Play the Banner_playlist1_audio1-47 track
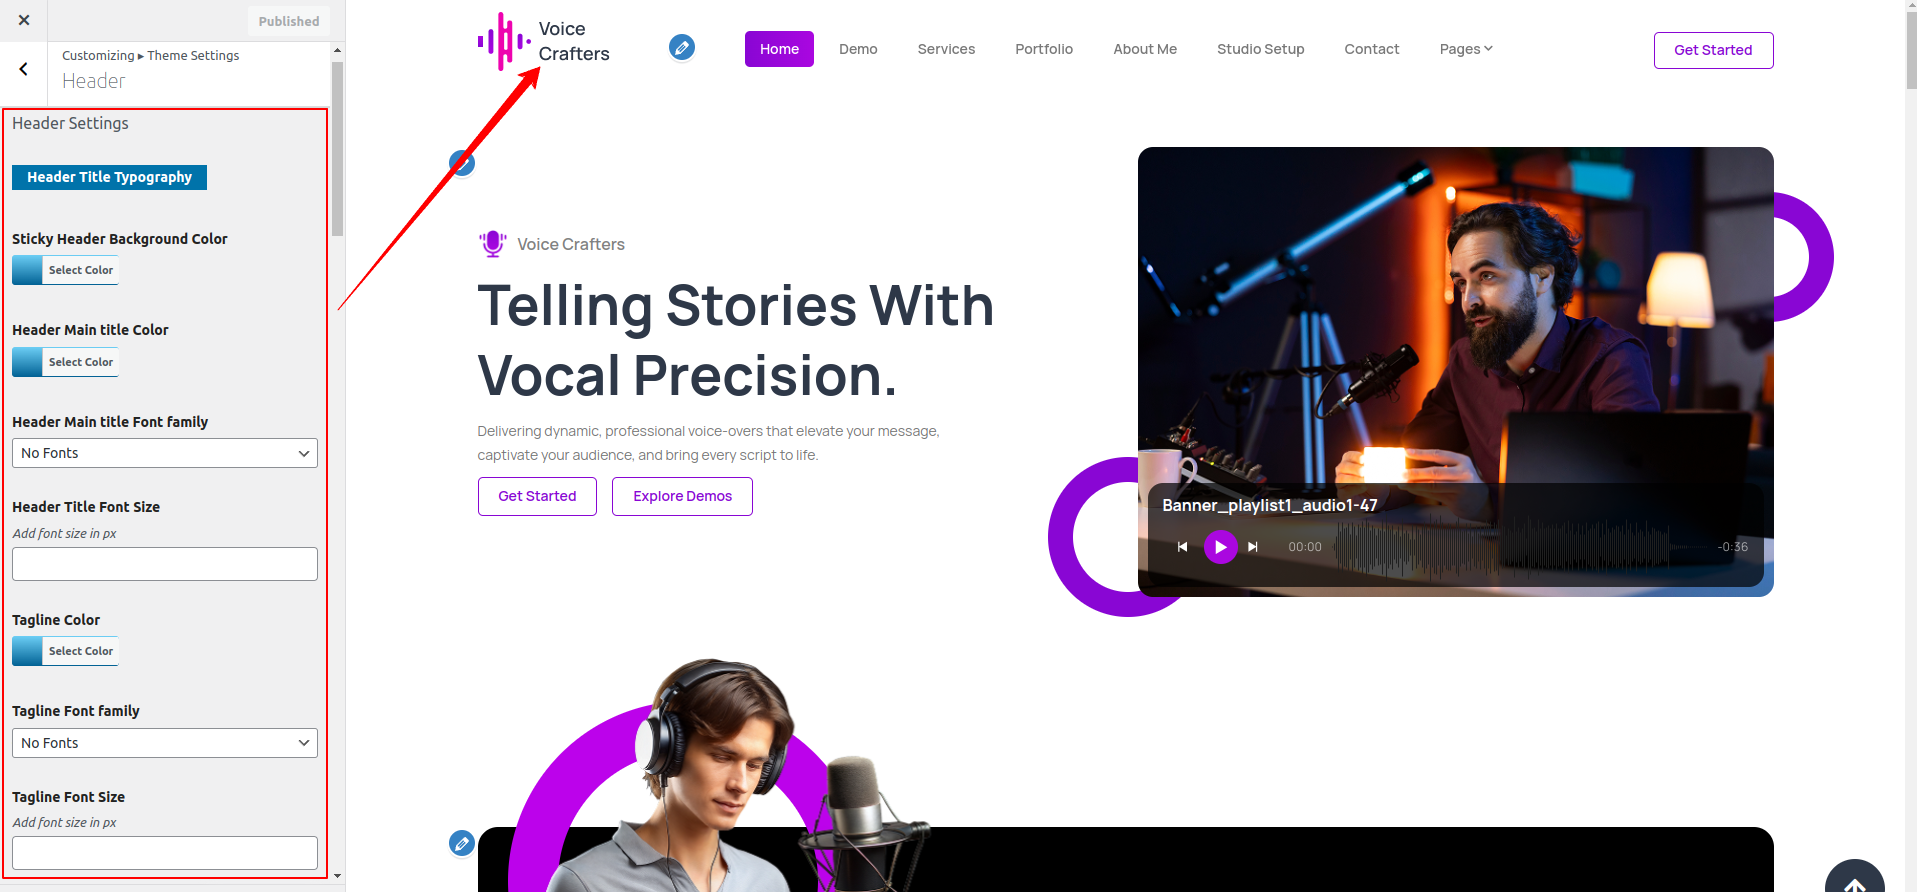Viewport: 1917px width, 892px height. pyautogui.click(x=1220, y=547)
